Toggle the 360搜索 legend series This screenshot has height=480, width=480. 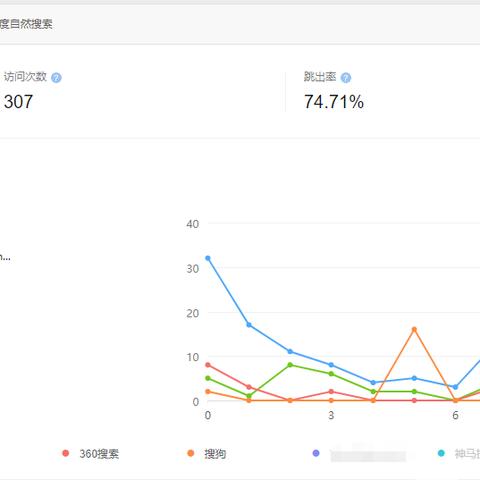(90, 454)
